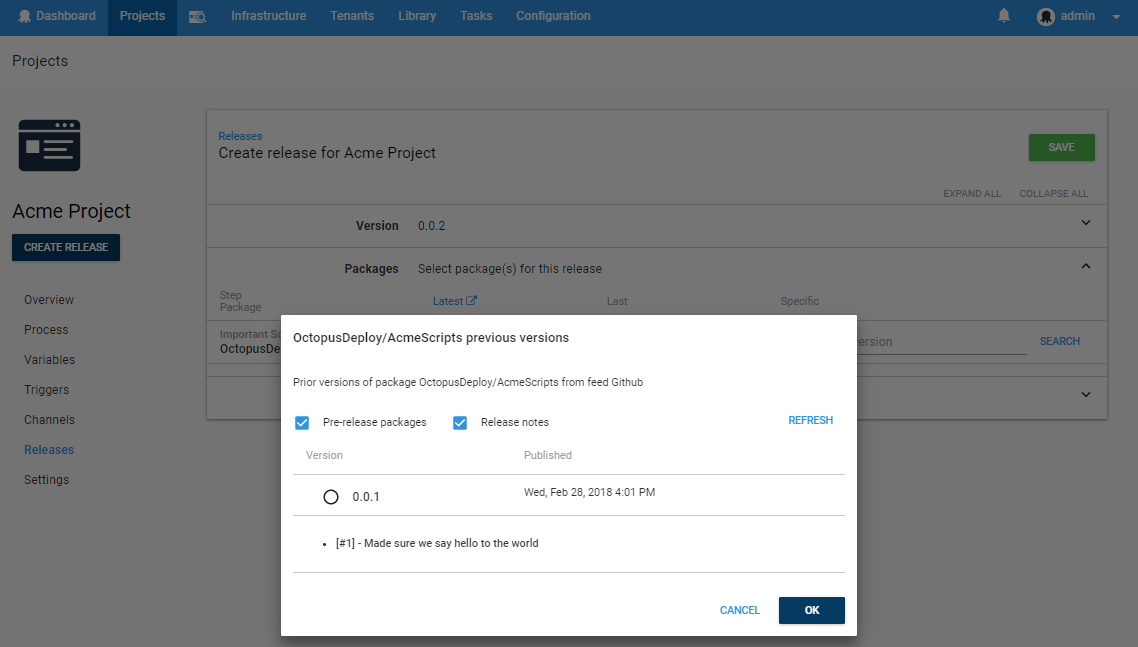This screenshot has width=1138, height=647.
Task: Go to the Library menu
Action: click(417, 16)
